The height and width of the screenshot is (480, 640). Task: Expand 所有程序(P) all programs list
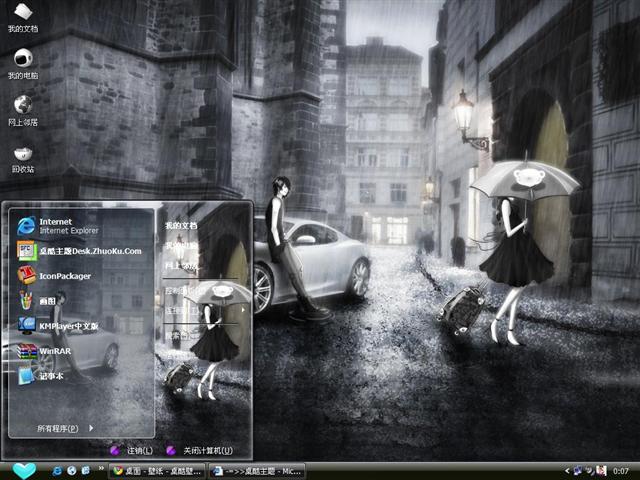tap(65, 428)
